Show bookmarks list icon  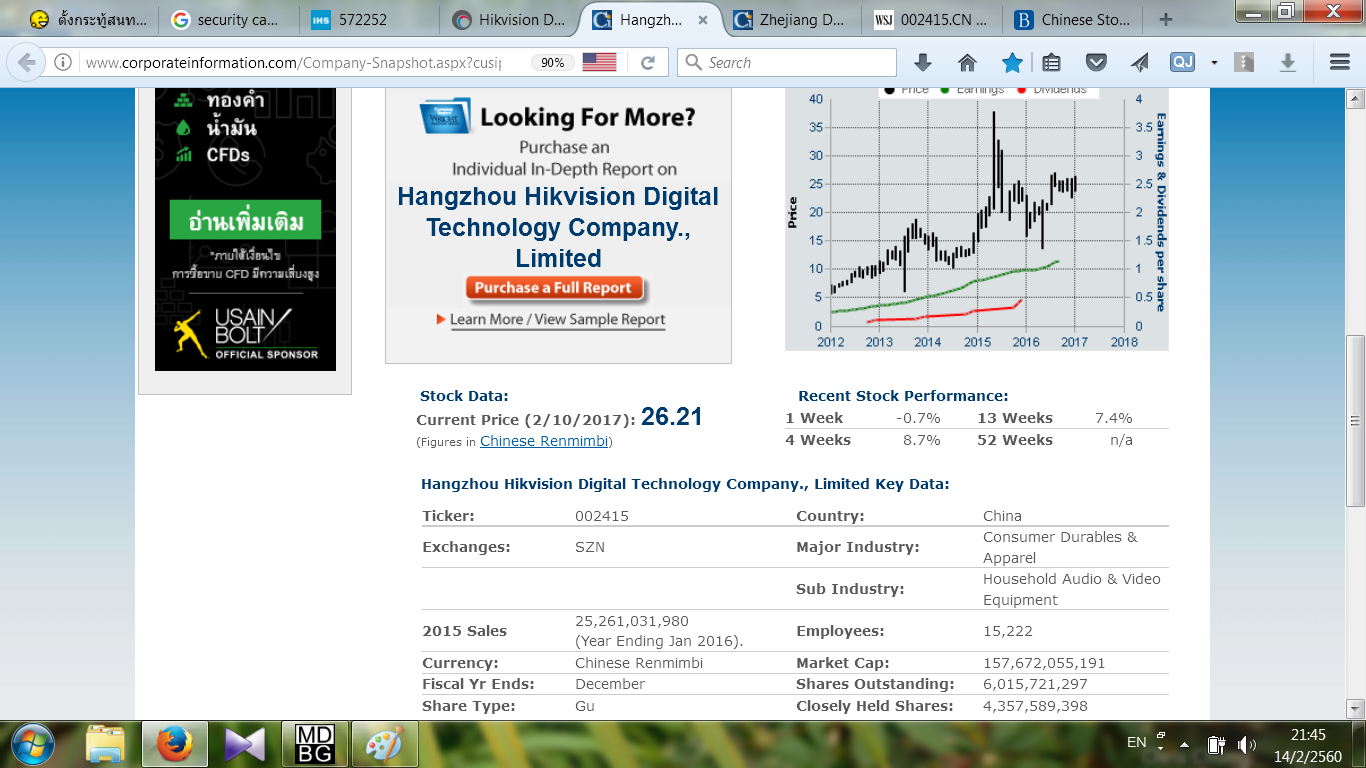[1051, 62]
